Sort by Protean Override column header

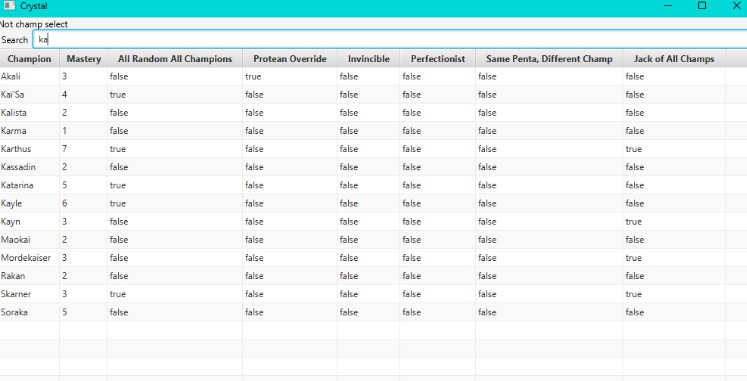point(290,59)
